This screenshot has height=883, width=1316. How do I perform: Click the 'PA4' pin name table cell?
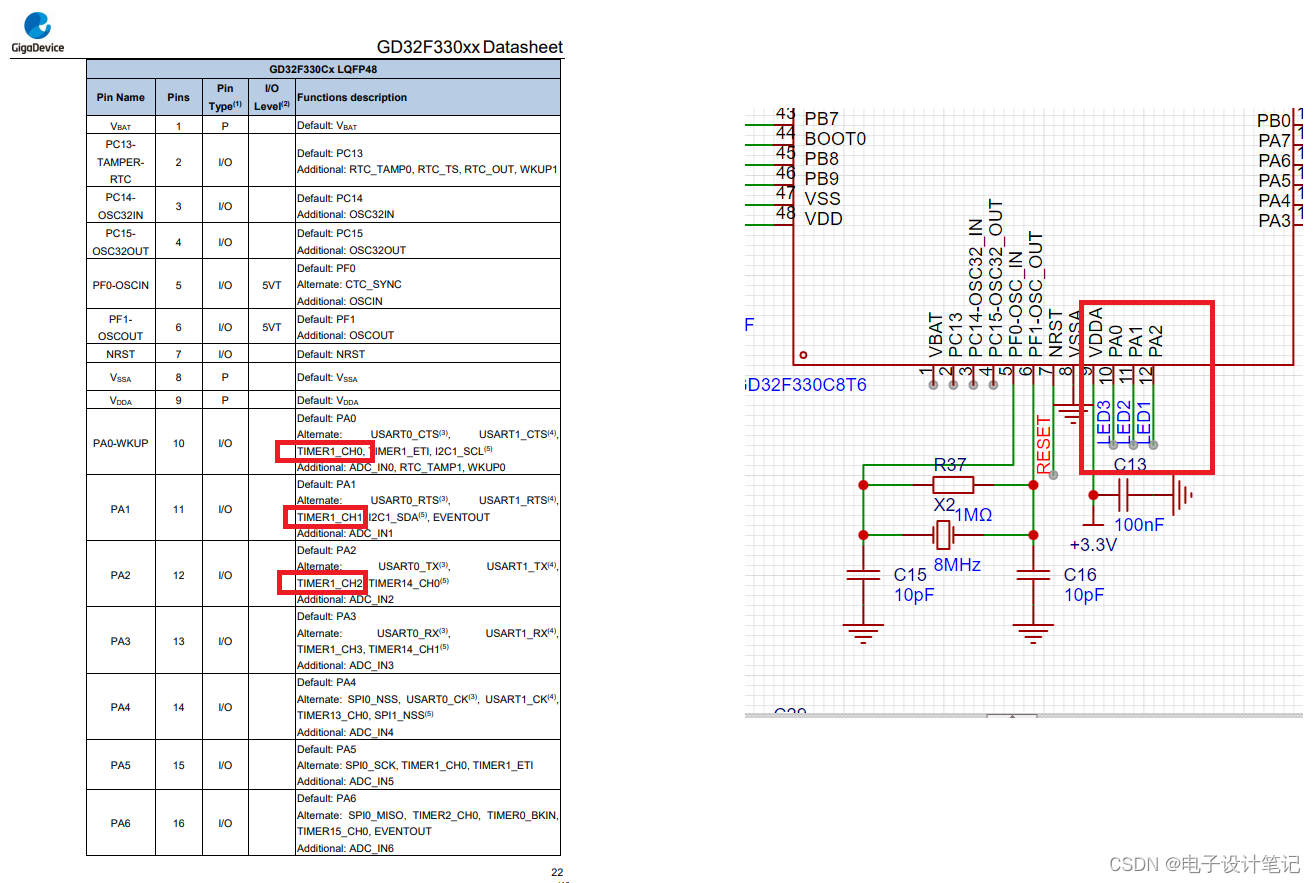click(120, 707)
